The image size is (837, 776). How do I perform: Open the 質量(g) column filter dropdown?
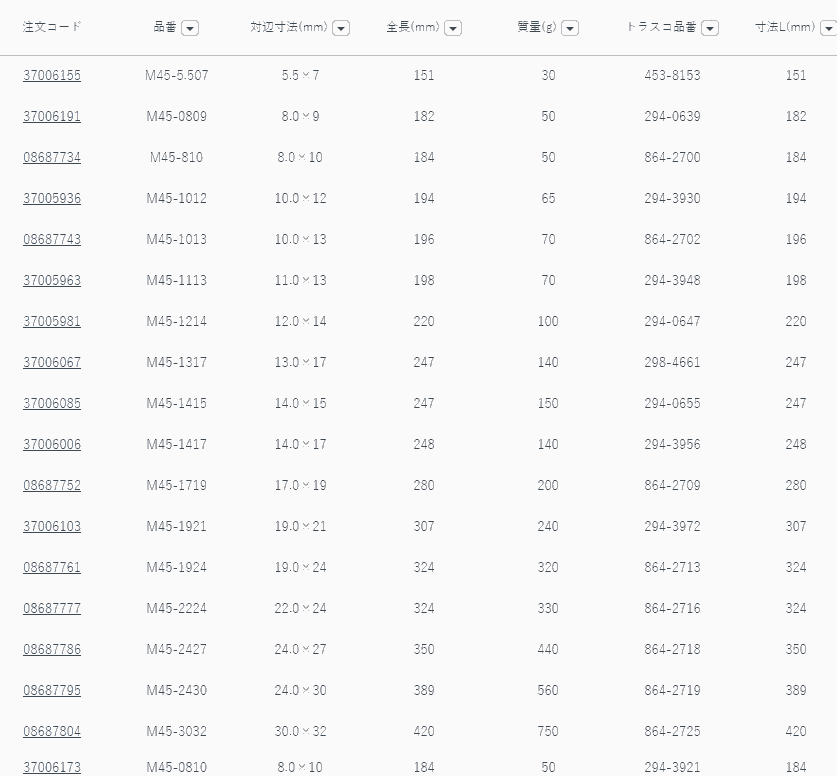[x=570, y=28]
